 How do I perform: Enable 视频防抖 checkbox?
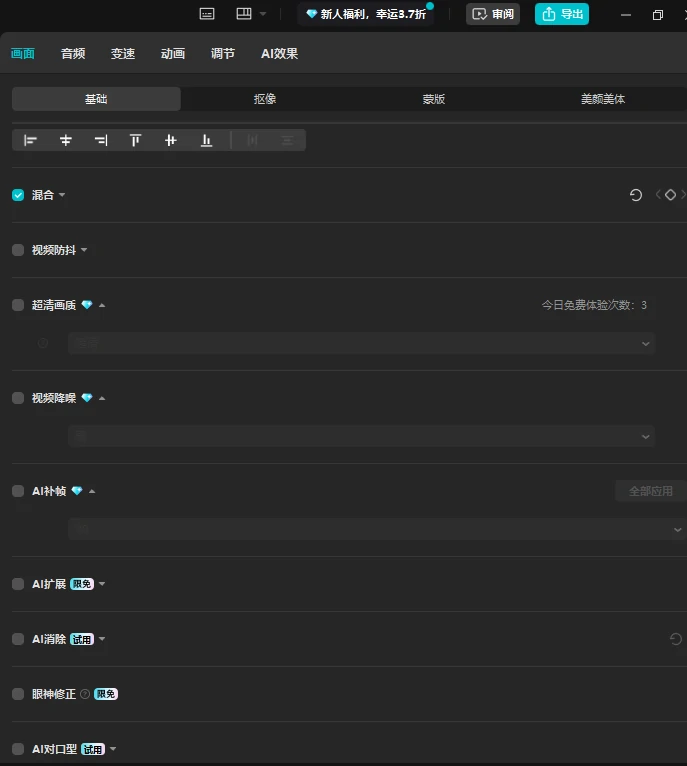[x=18, y=250]
